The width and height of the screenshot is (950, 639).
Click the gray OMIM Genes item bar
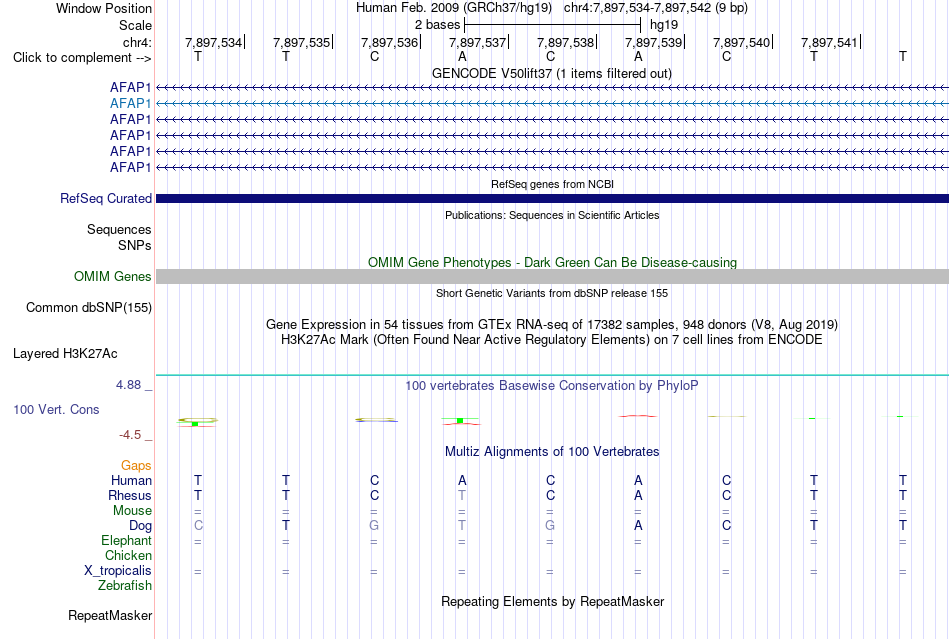(552, 276)
